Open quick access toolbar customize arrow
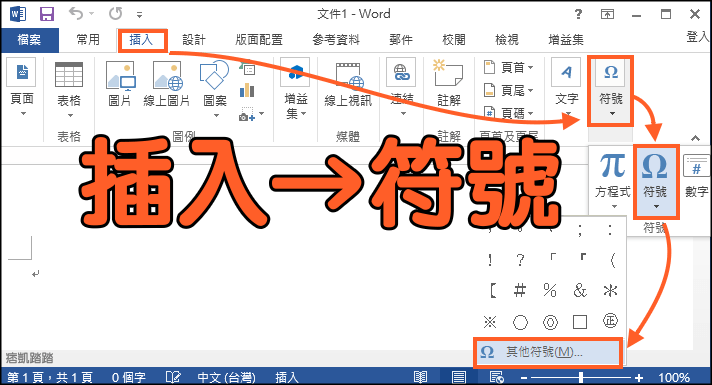The width and height of the screenshot is (712, 385). [139, 15]
